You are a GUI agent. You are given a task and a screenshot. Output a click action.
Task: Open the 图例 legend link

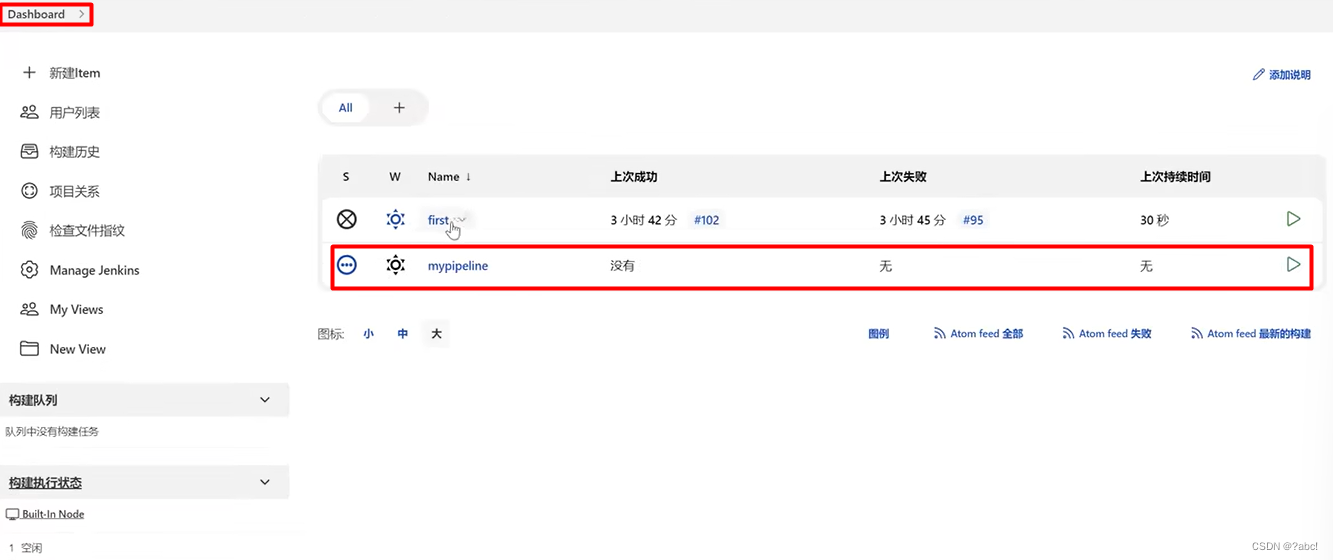point(878,334)
